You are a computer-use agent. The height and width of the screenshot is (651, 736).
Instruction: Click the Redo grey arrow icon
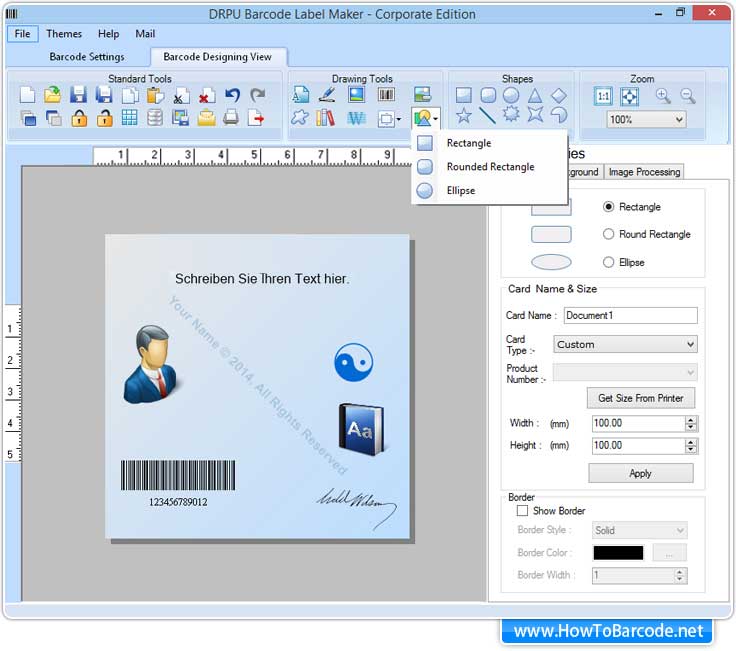point(258,95)
